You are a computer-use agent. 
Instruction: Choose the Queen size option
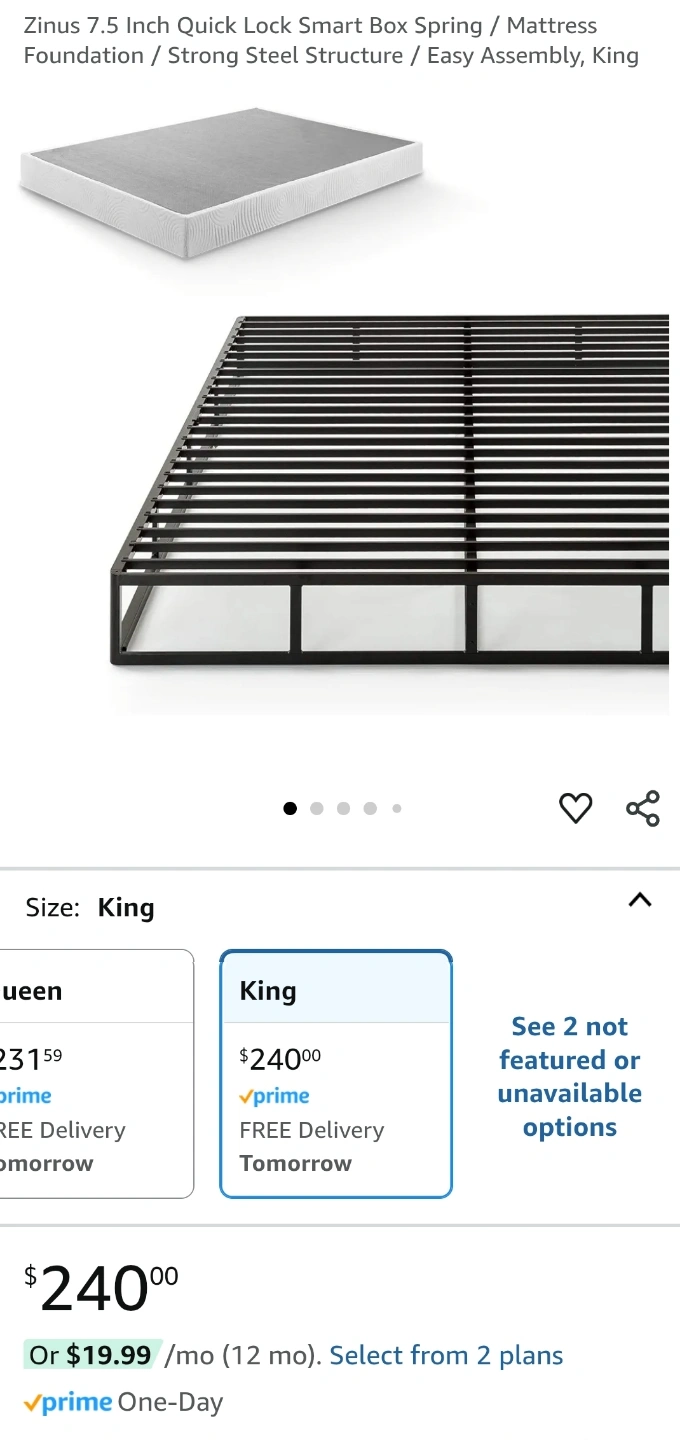95,1073
